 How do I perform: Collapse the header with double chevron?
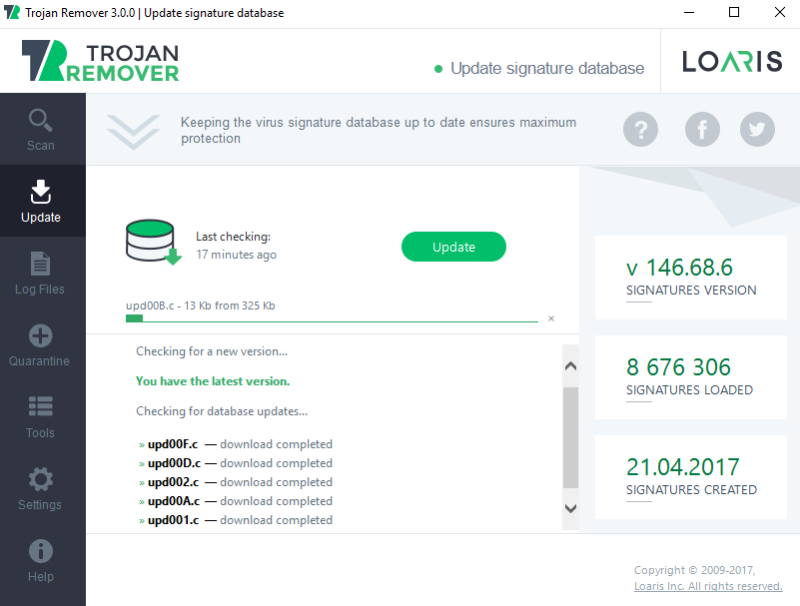click(133, 132)
